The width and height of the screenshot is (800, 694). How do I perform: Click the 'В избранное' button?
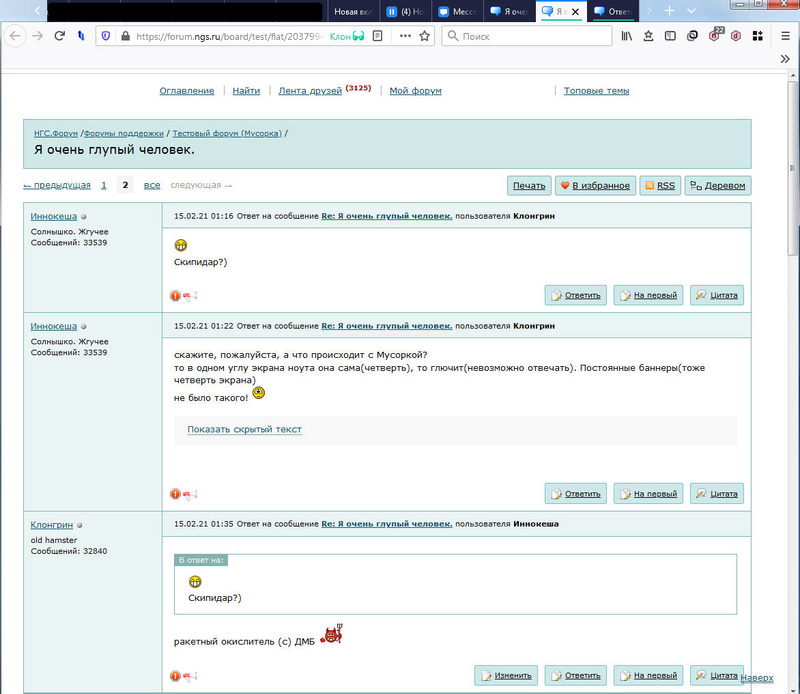tap(595, 185)
